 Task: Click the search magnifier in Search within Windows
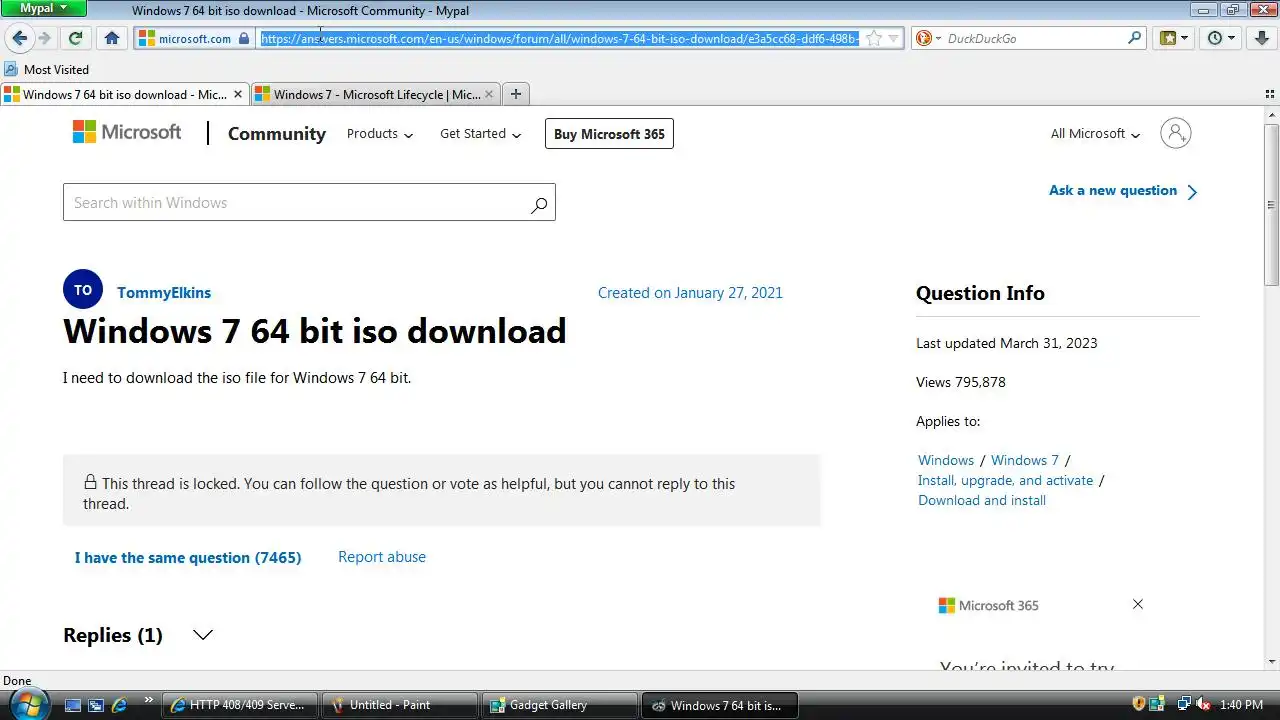539,205
